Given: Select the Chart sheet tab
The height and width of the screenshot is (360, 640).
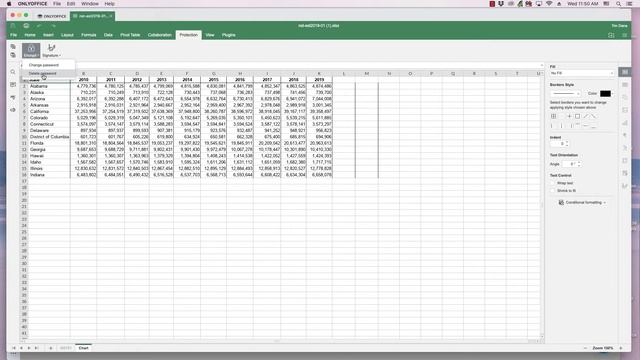Looking at the screenshot, I should click(83, 348).
